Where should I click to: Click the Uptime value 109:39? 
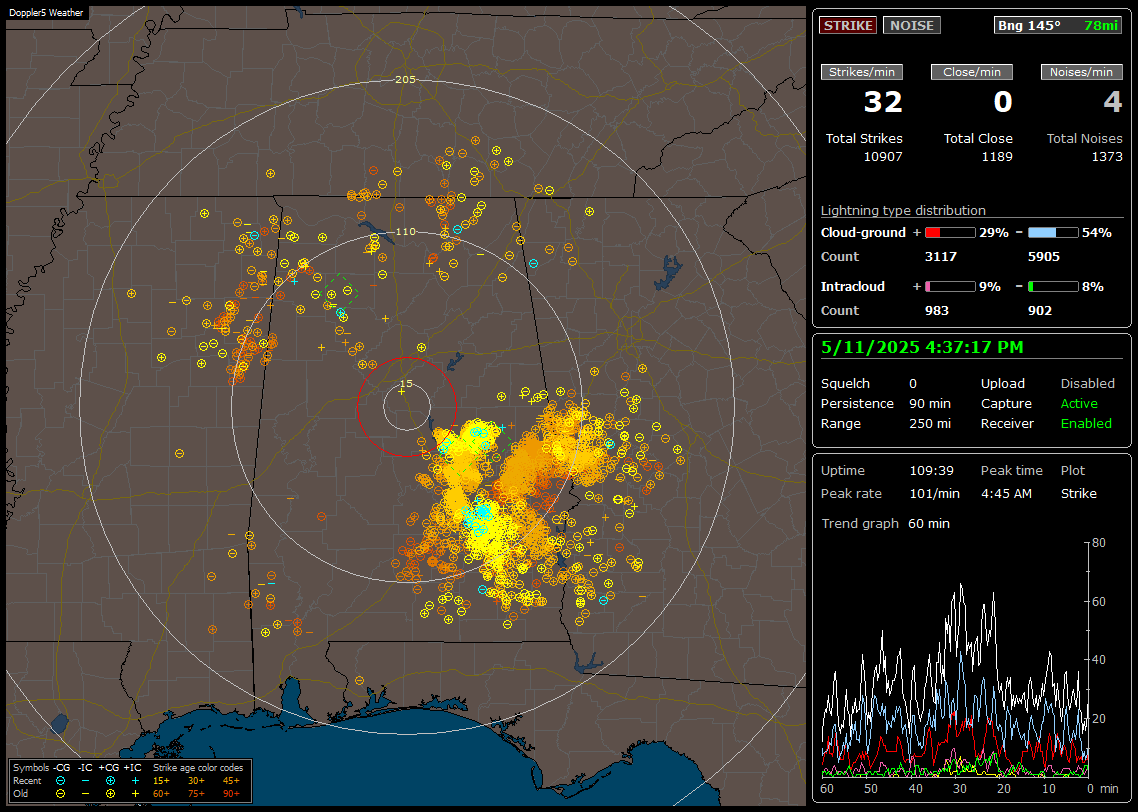931,471
